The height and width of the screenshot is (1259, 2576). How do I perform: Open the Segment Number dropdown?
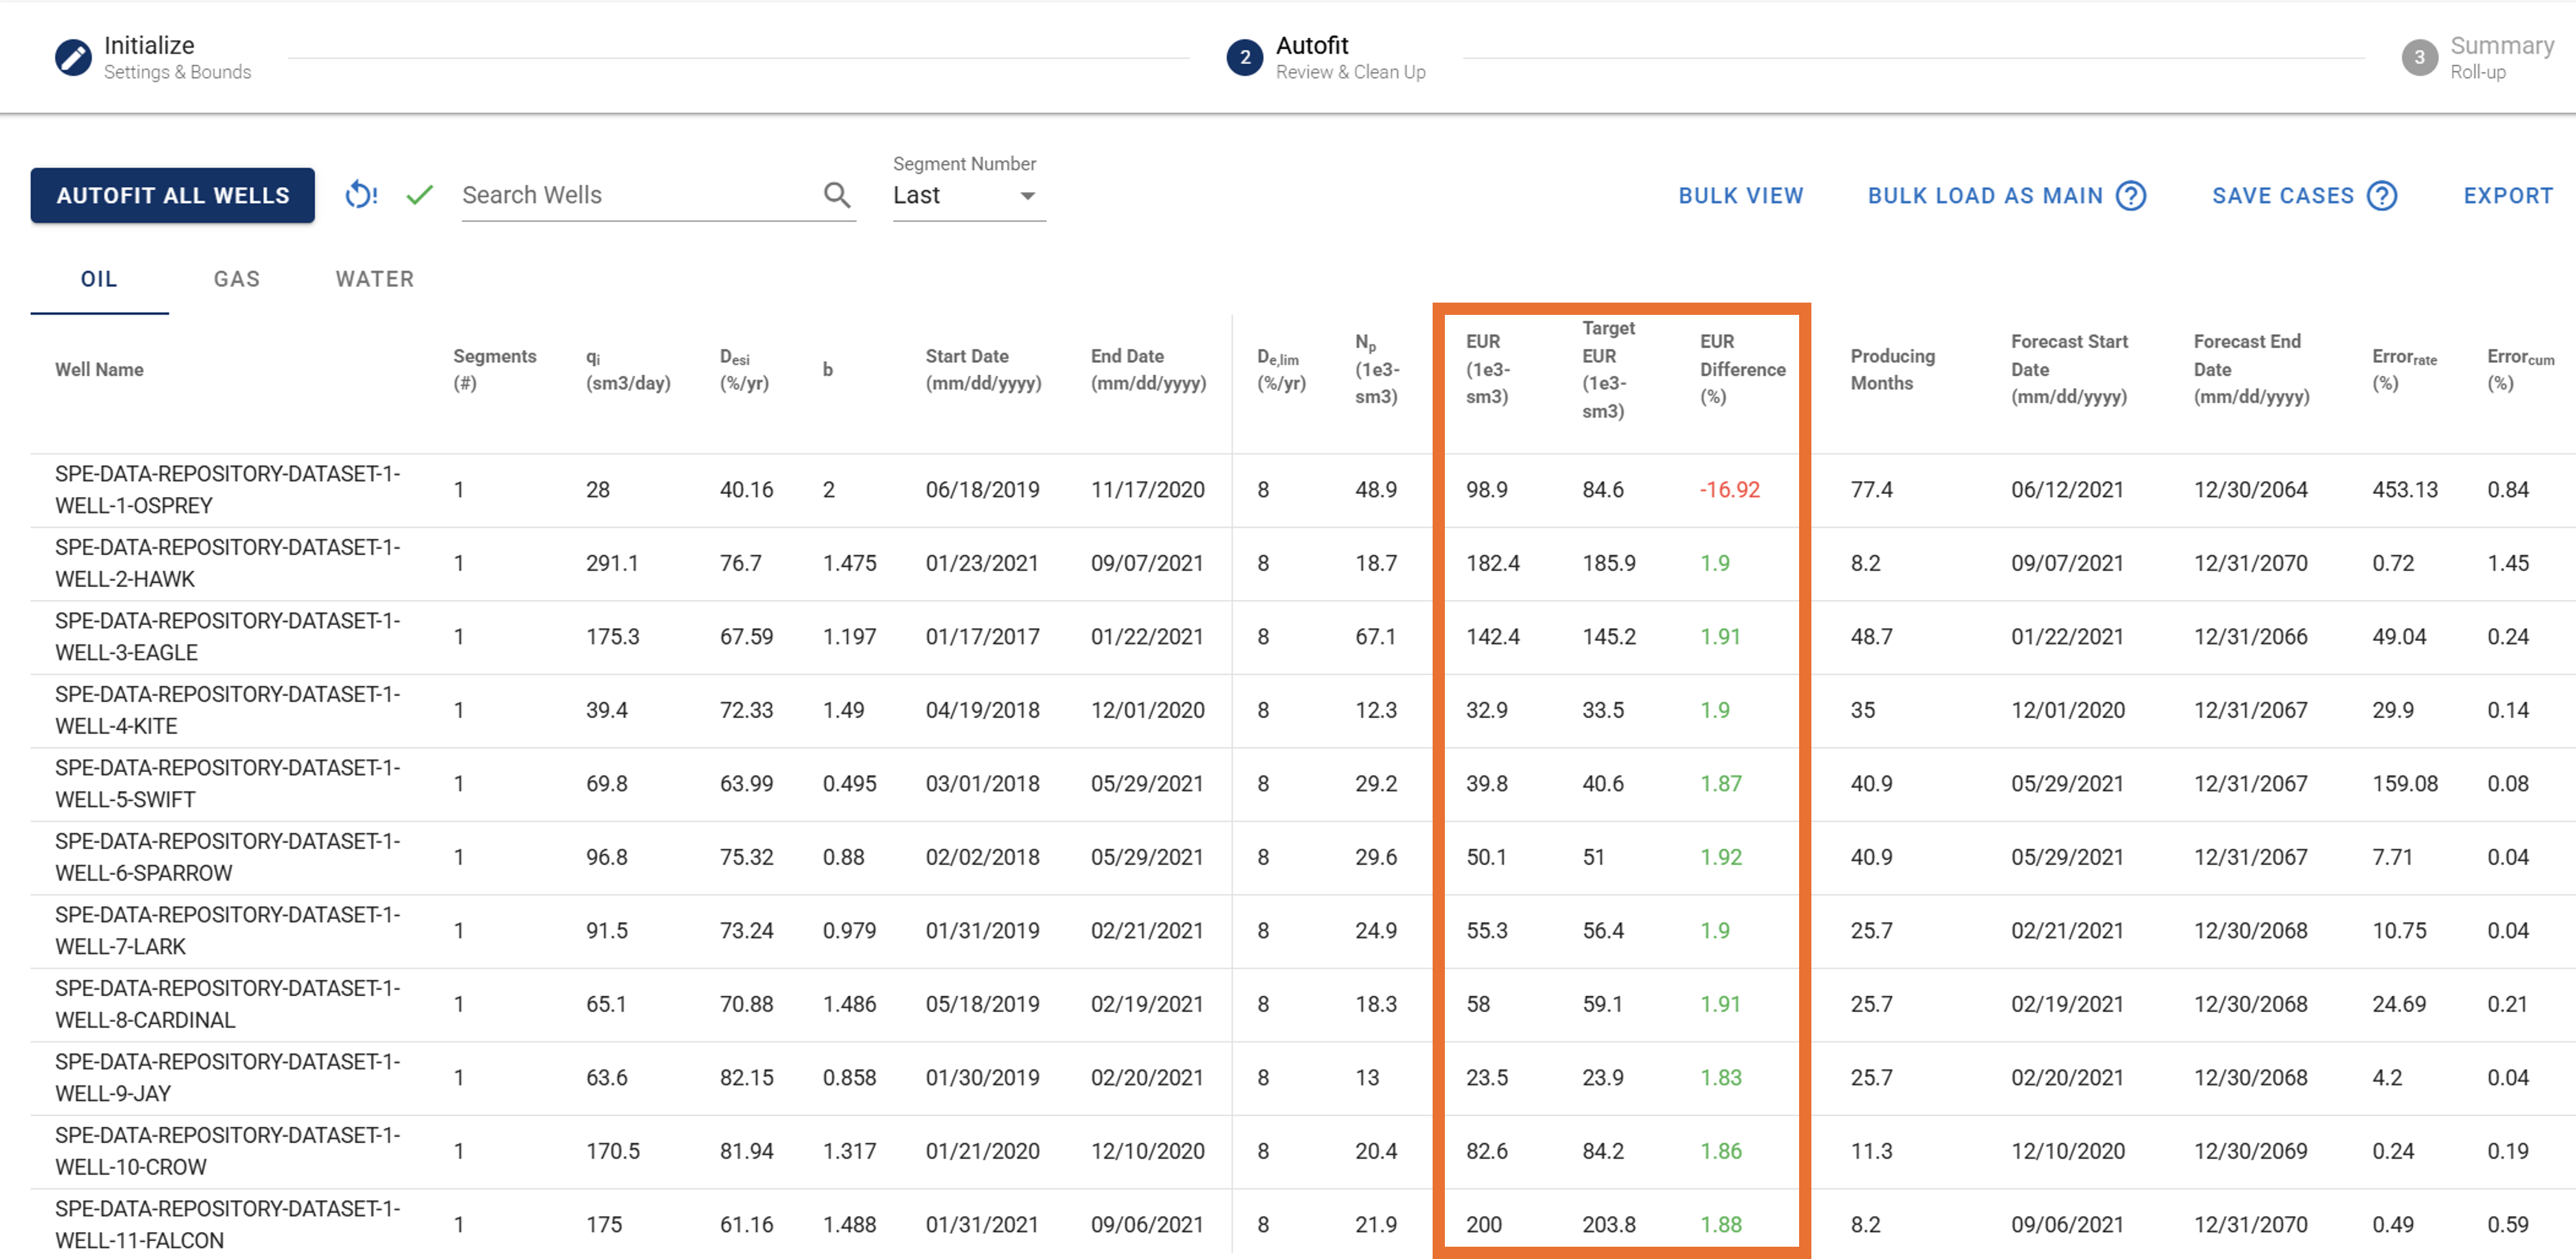967,196
